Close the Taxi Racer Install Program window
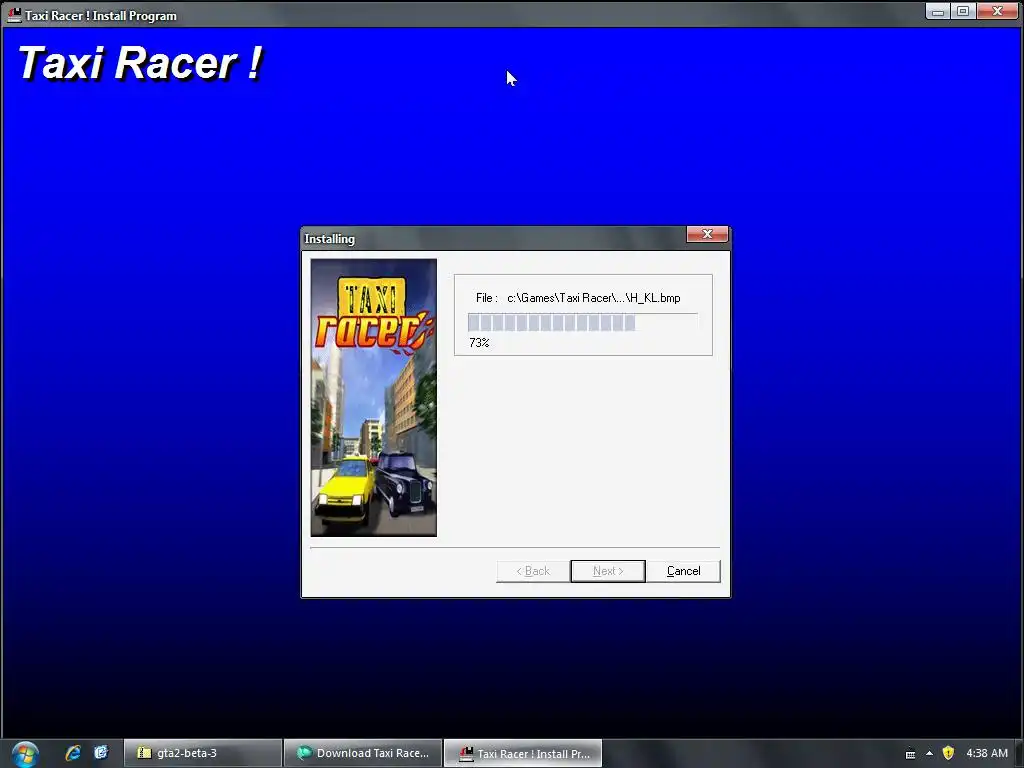The height and width of the screenshot is (768, 1024). click(997, 11)
